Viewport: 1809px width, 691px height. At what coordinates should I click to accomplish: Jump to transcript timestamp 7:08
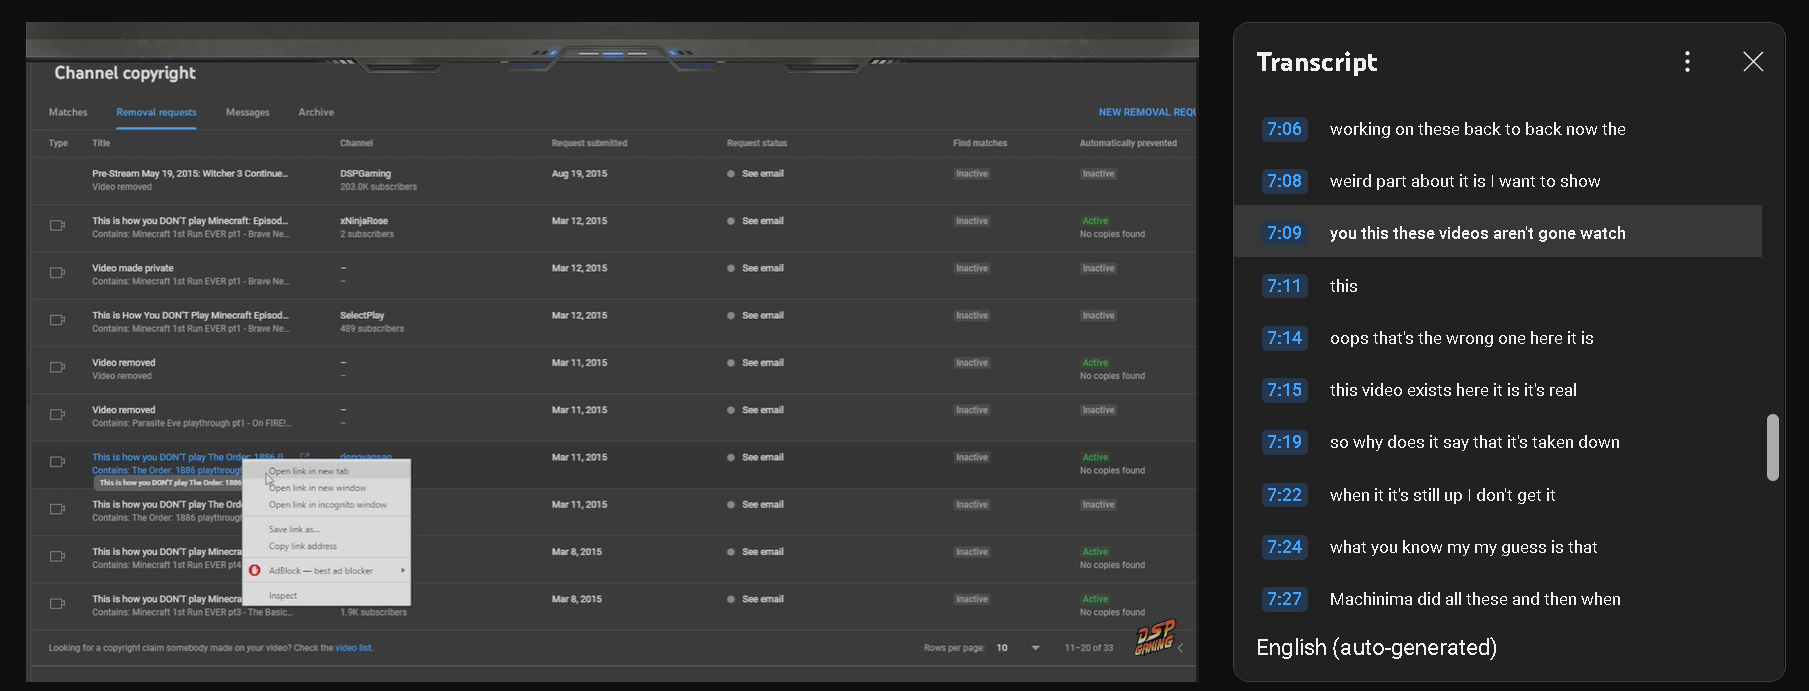pos(1284,181)
